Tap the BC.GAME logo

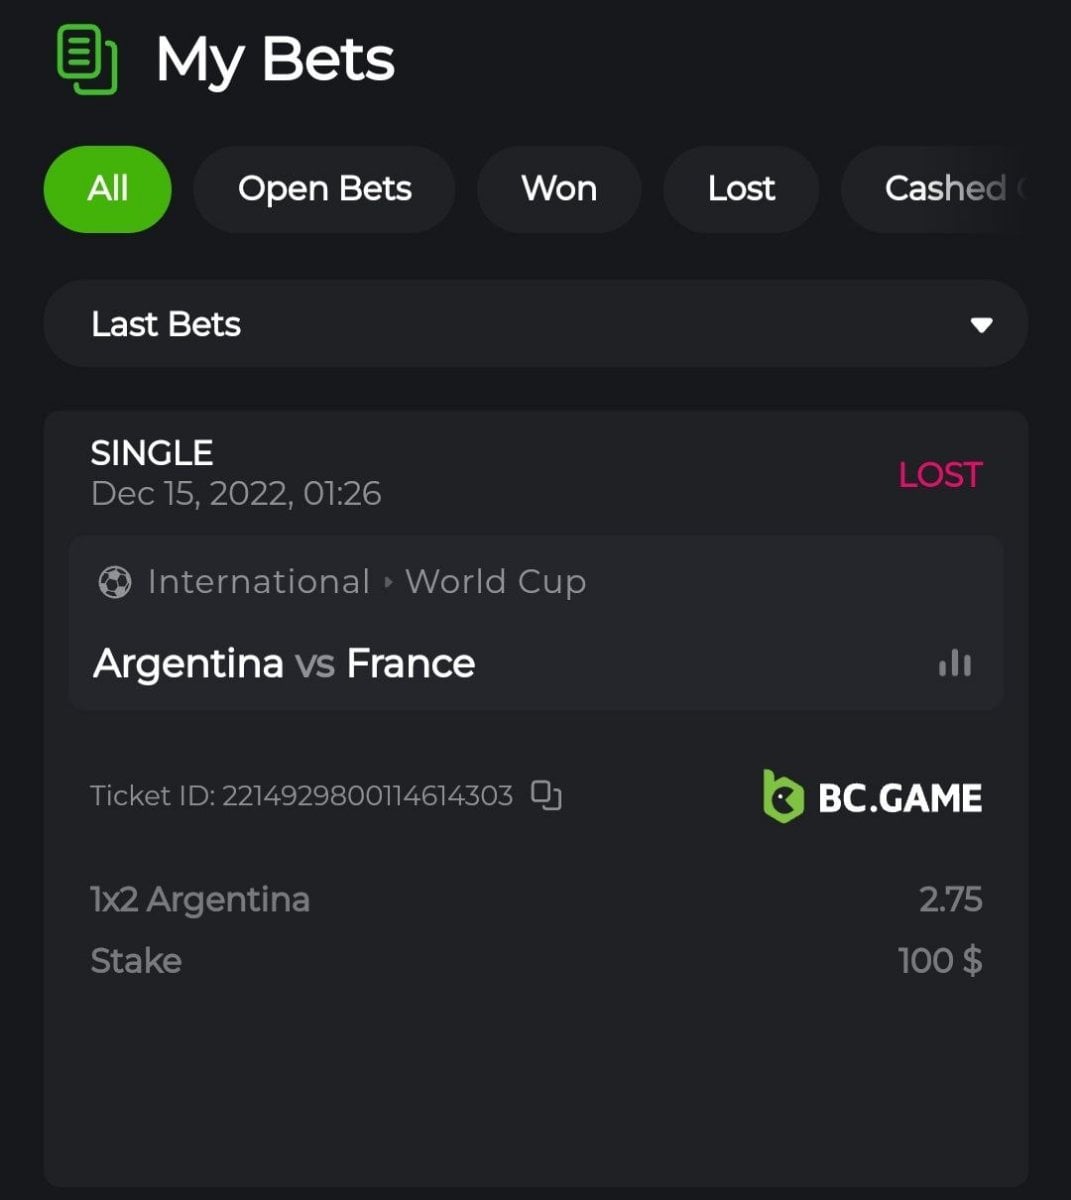[x=872, y=797]
